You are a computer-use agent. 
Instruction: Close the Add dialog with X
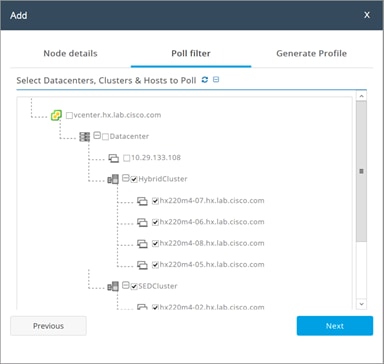click(x=367, y=15)
